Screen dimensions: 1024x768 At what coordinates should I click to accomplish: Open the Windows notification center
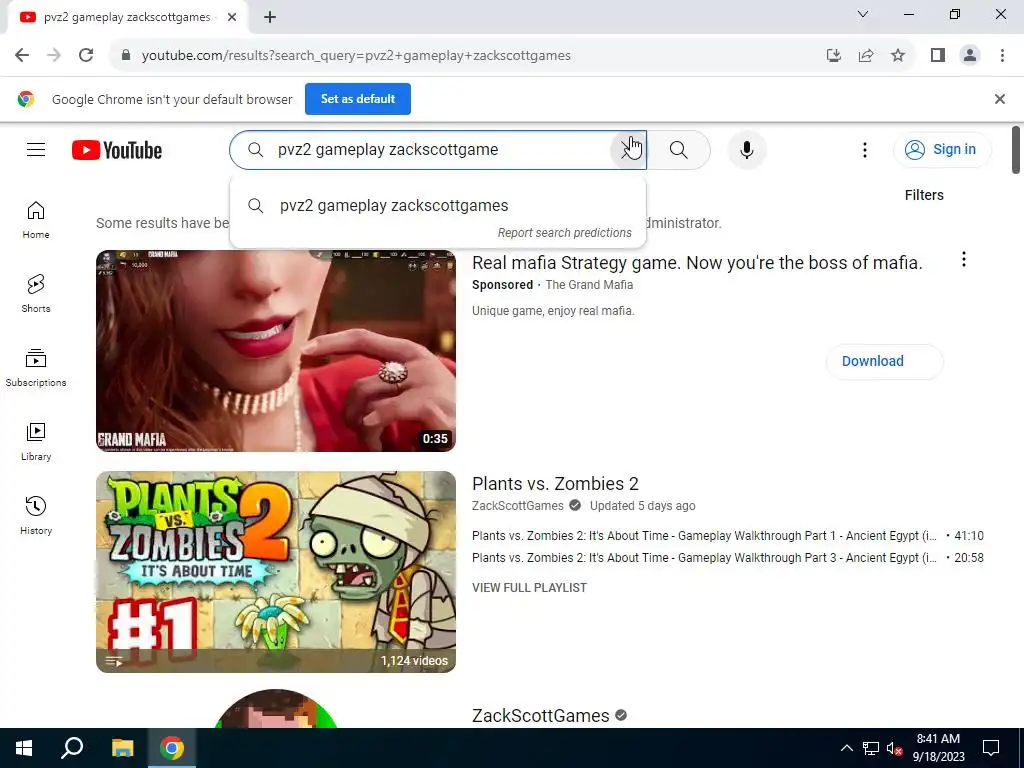click(991, 748)
